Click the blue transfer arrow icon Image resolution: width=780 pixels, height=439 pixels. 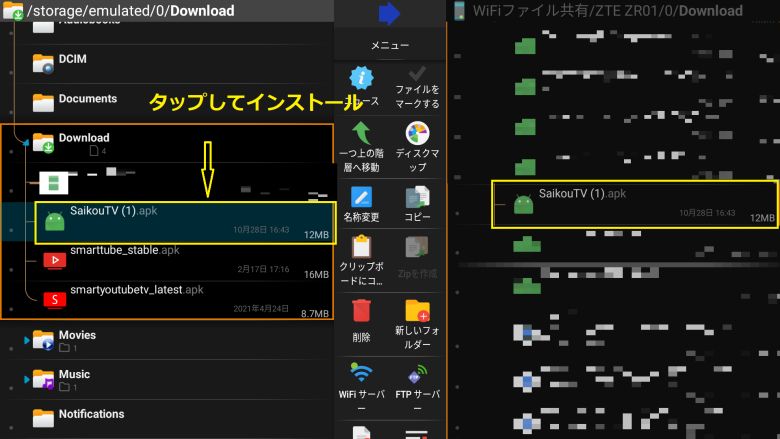pyautogui.click(x=389, y=13)
